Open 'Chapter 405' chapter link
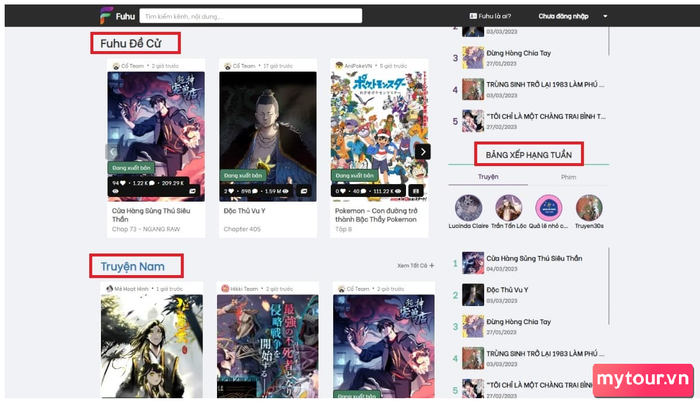Viewport: 700px width, 405px height. pos(242,229)
